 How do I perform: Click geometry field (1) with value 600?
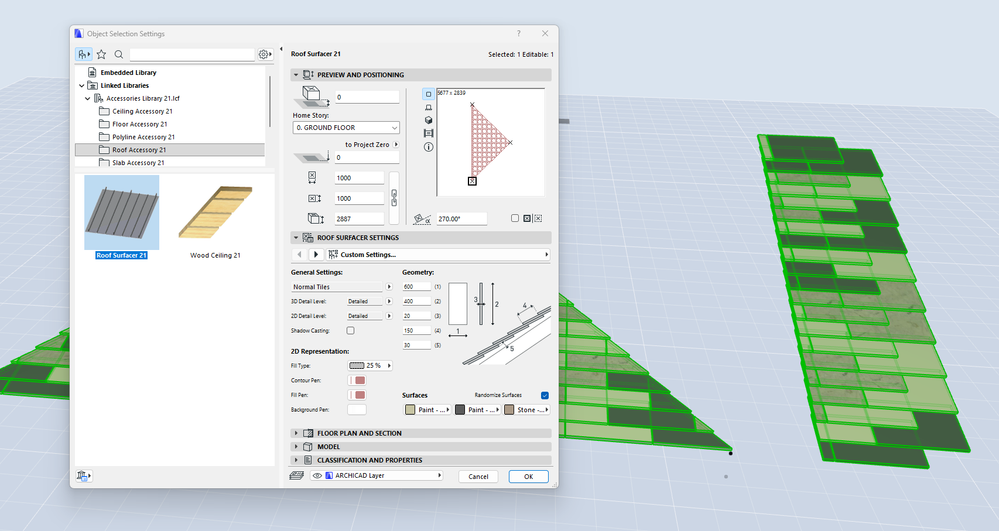click(417, 287)
